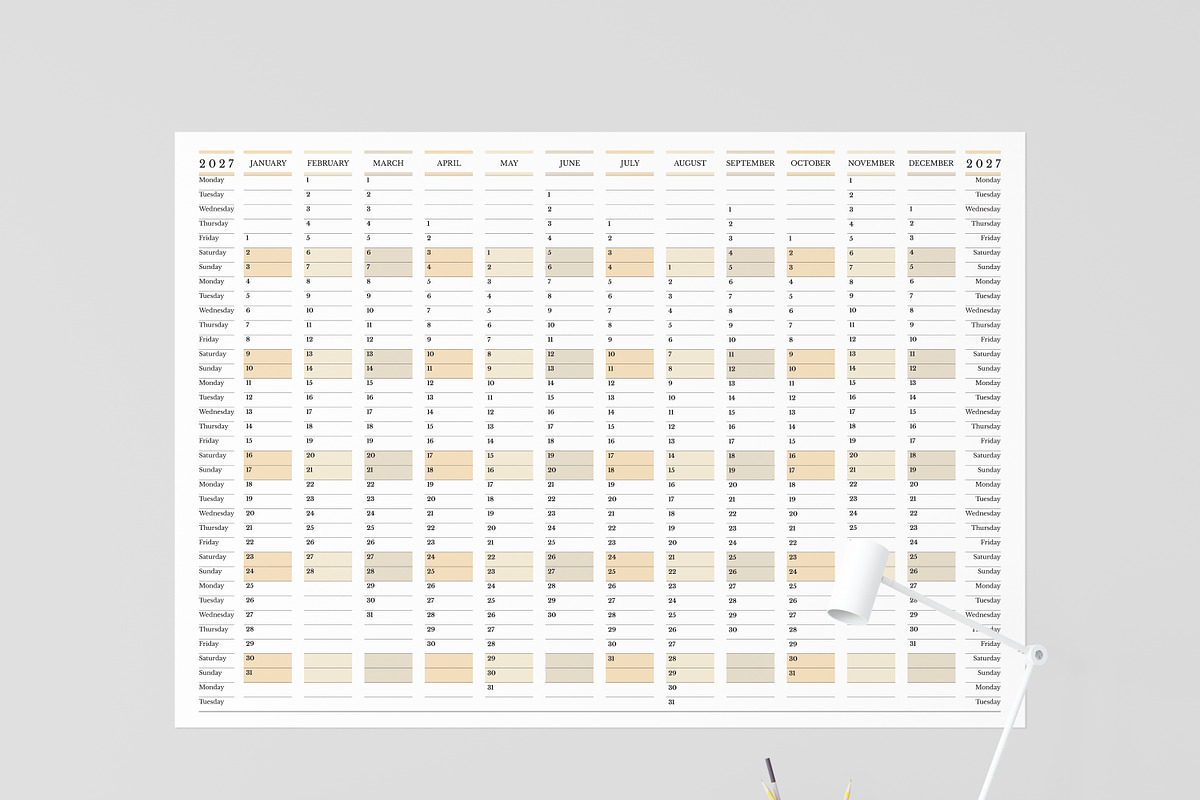1200x800 pixels.
Task: Select date 17 in the March column
Action: coord(370,412)
